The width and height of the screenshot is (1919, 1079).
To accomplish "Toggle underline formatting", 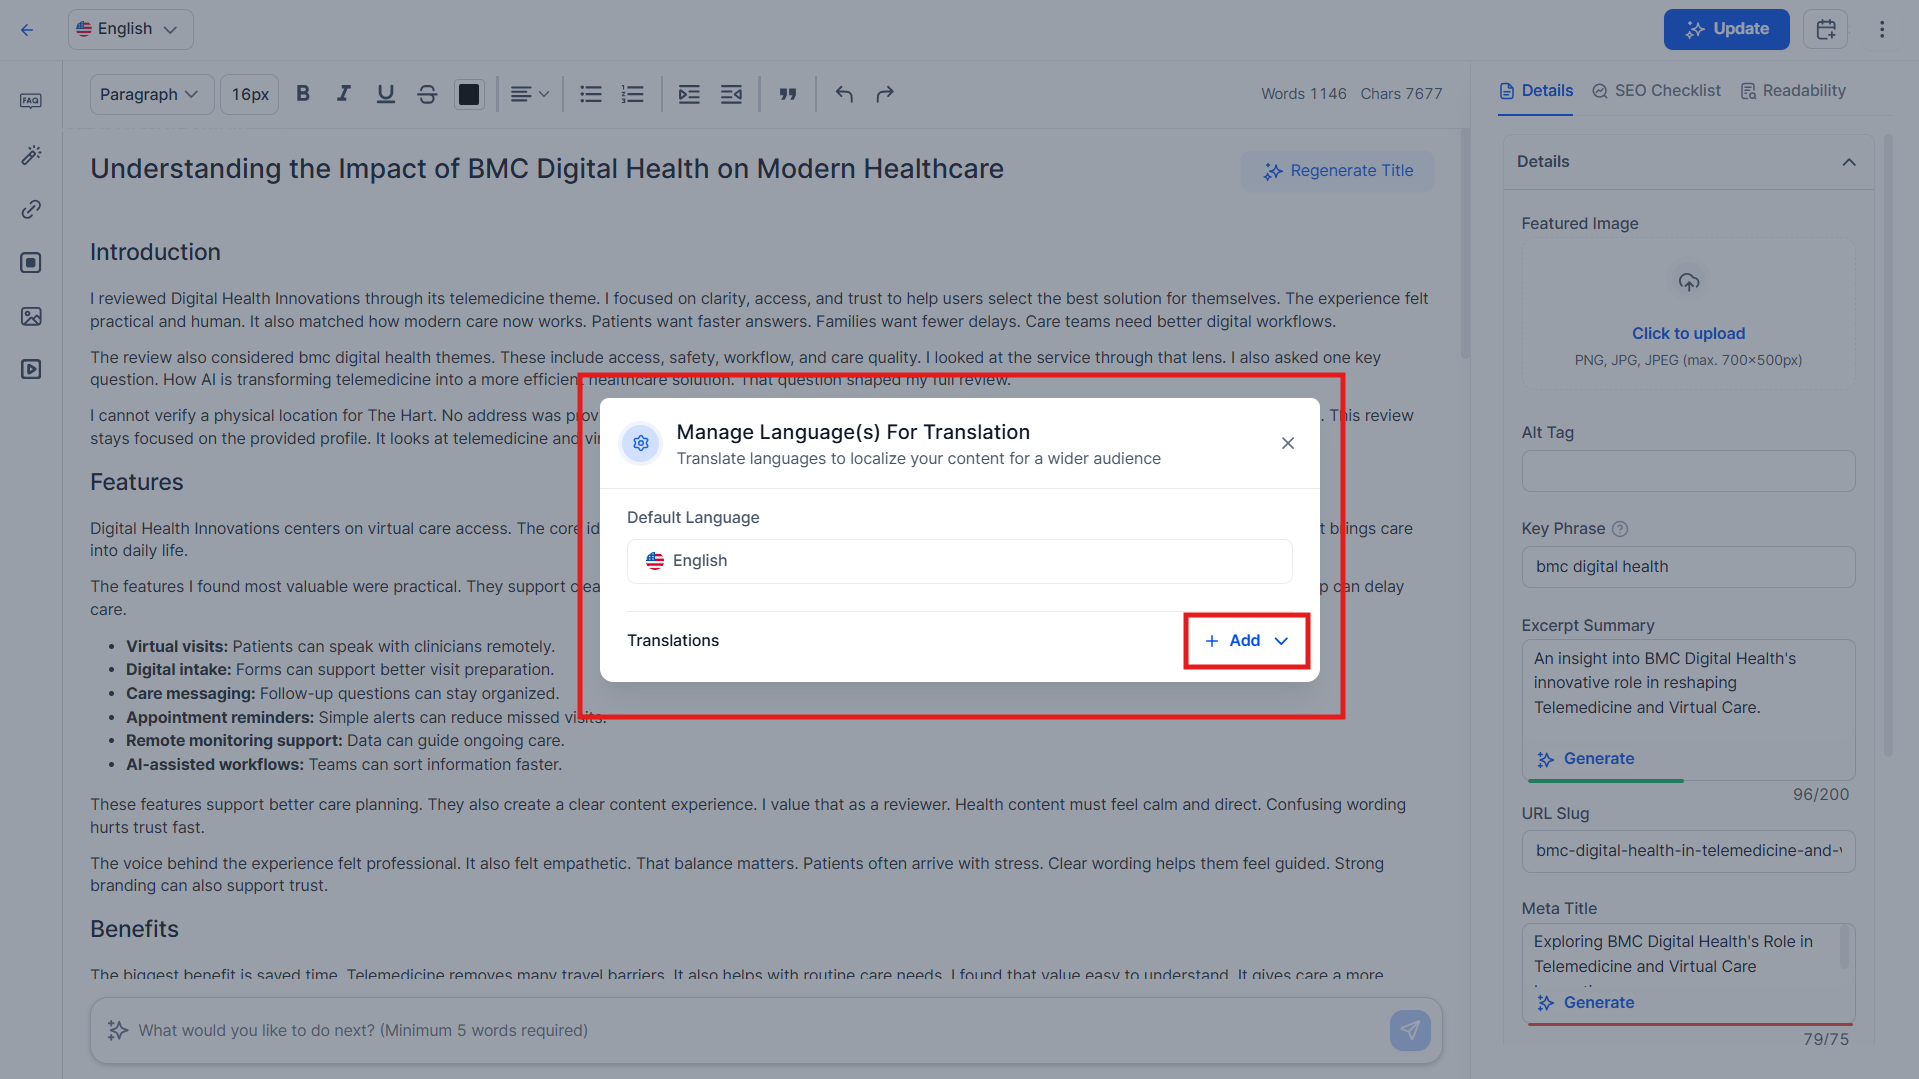I will click(x=385, y=94).
